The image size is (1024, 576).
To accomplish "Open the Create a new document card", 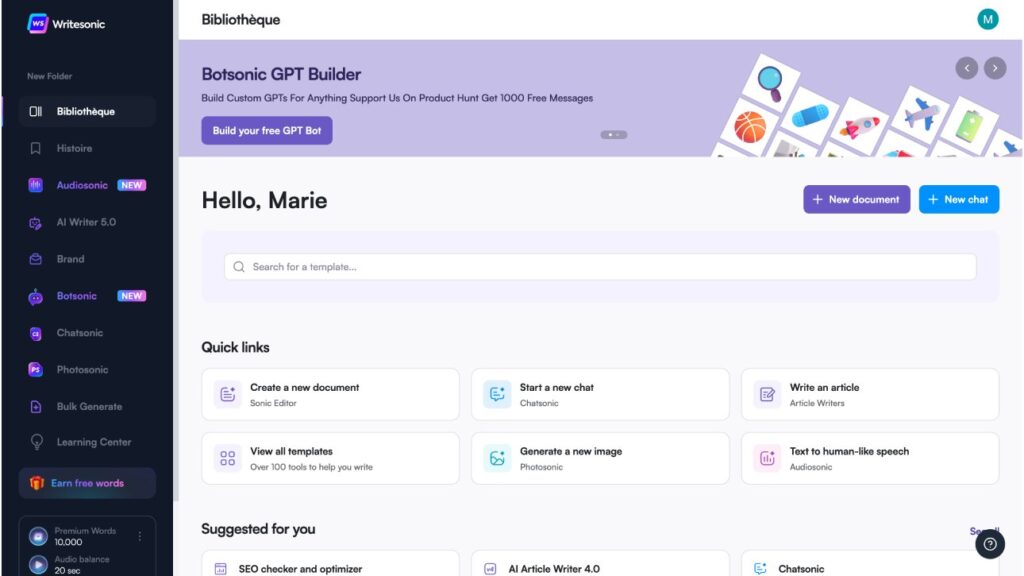I will (330, 394).
